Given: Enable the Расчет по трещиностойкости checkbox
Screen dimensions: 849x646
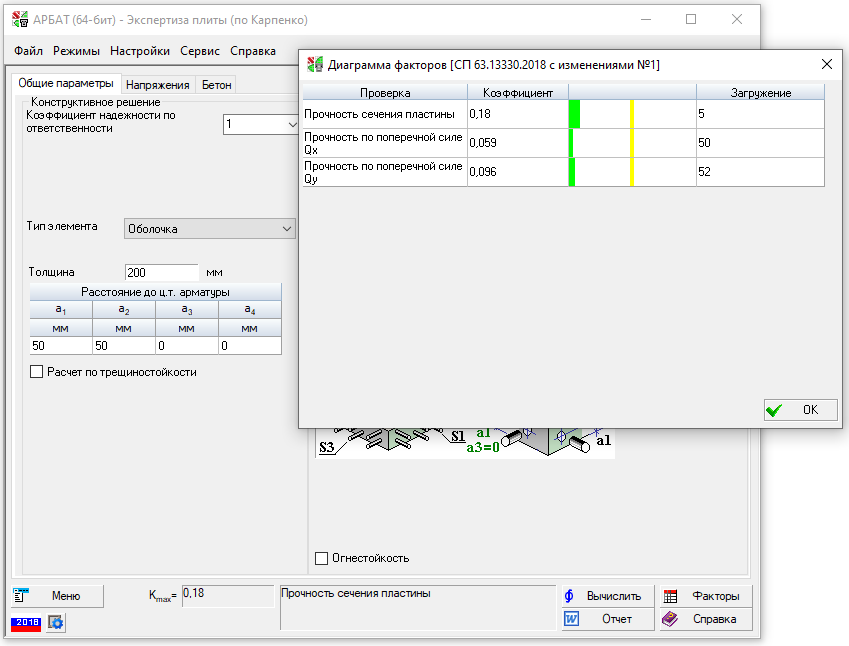Looking at the screenshot, I should click(x=37, y=372).
